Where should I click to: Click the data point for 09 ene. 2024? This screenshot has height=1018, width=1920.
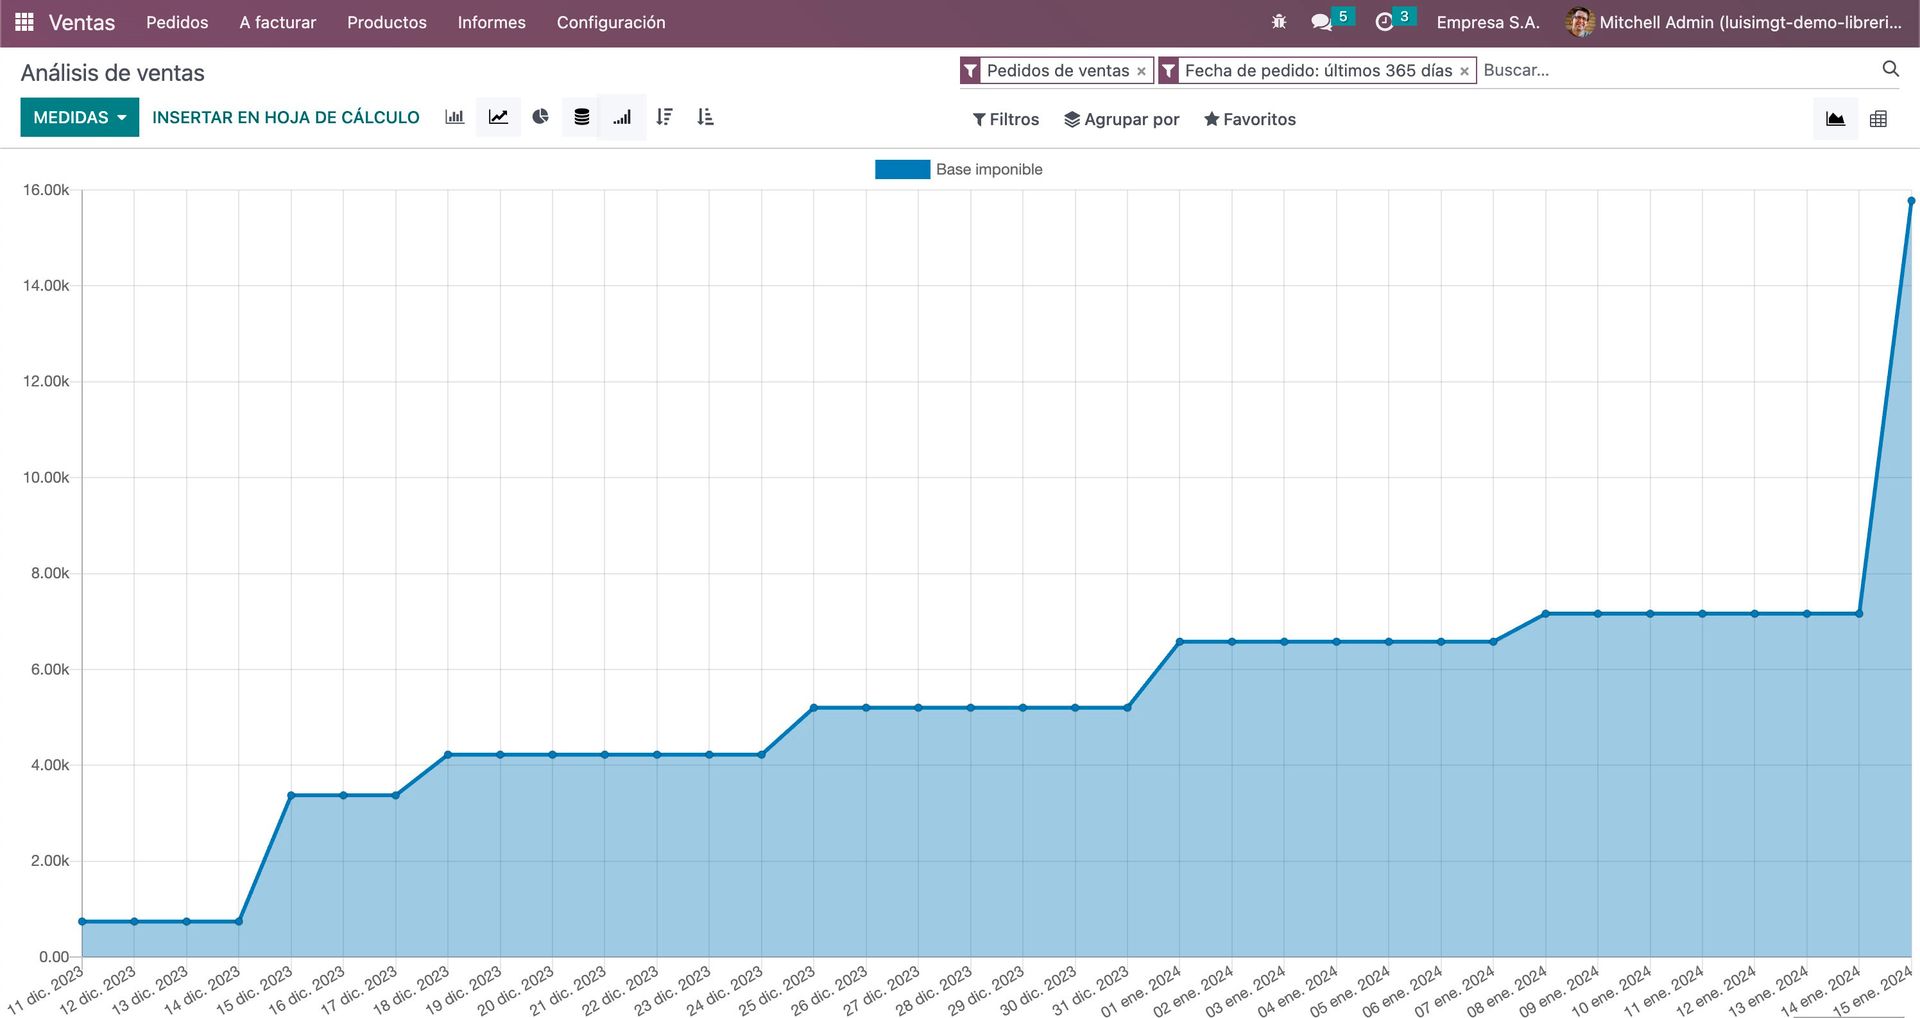coord(1598,614)
